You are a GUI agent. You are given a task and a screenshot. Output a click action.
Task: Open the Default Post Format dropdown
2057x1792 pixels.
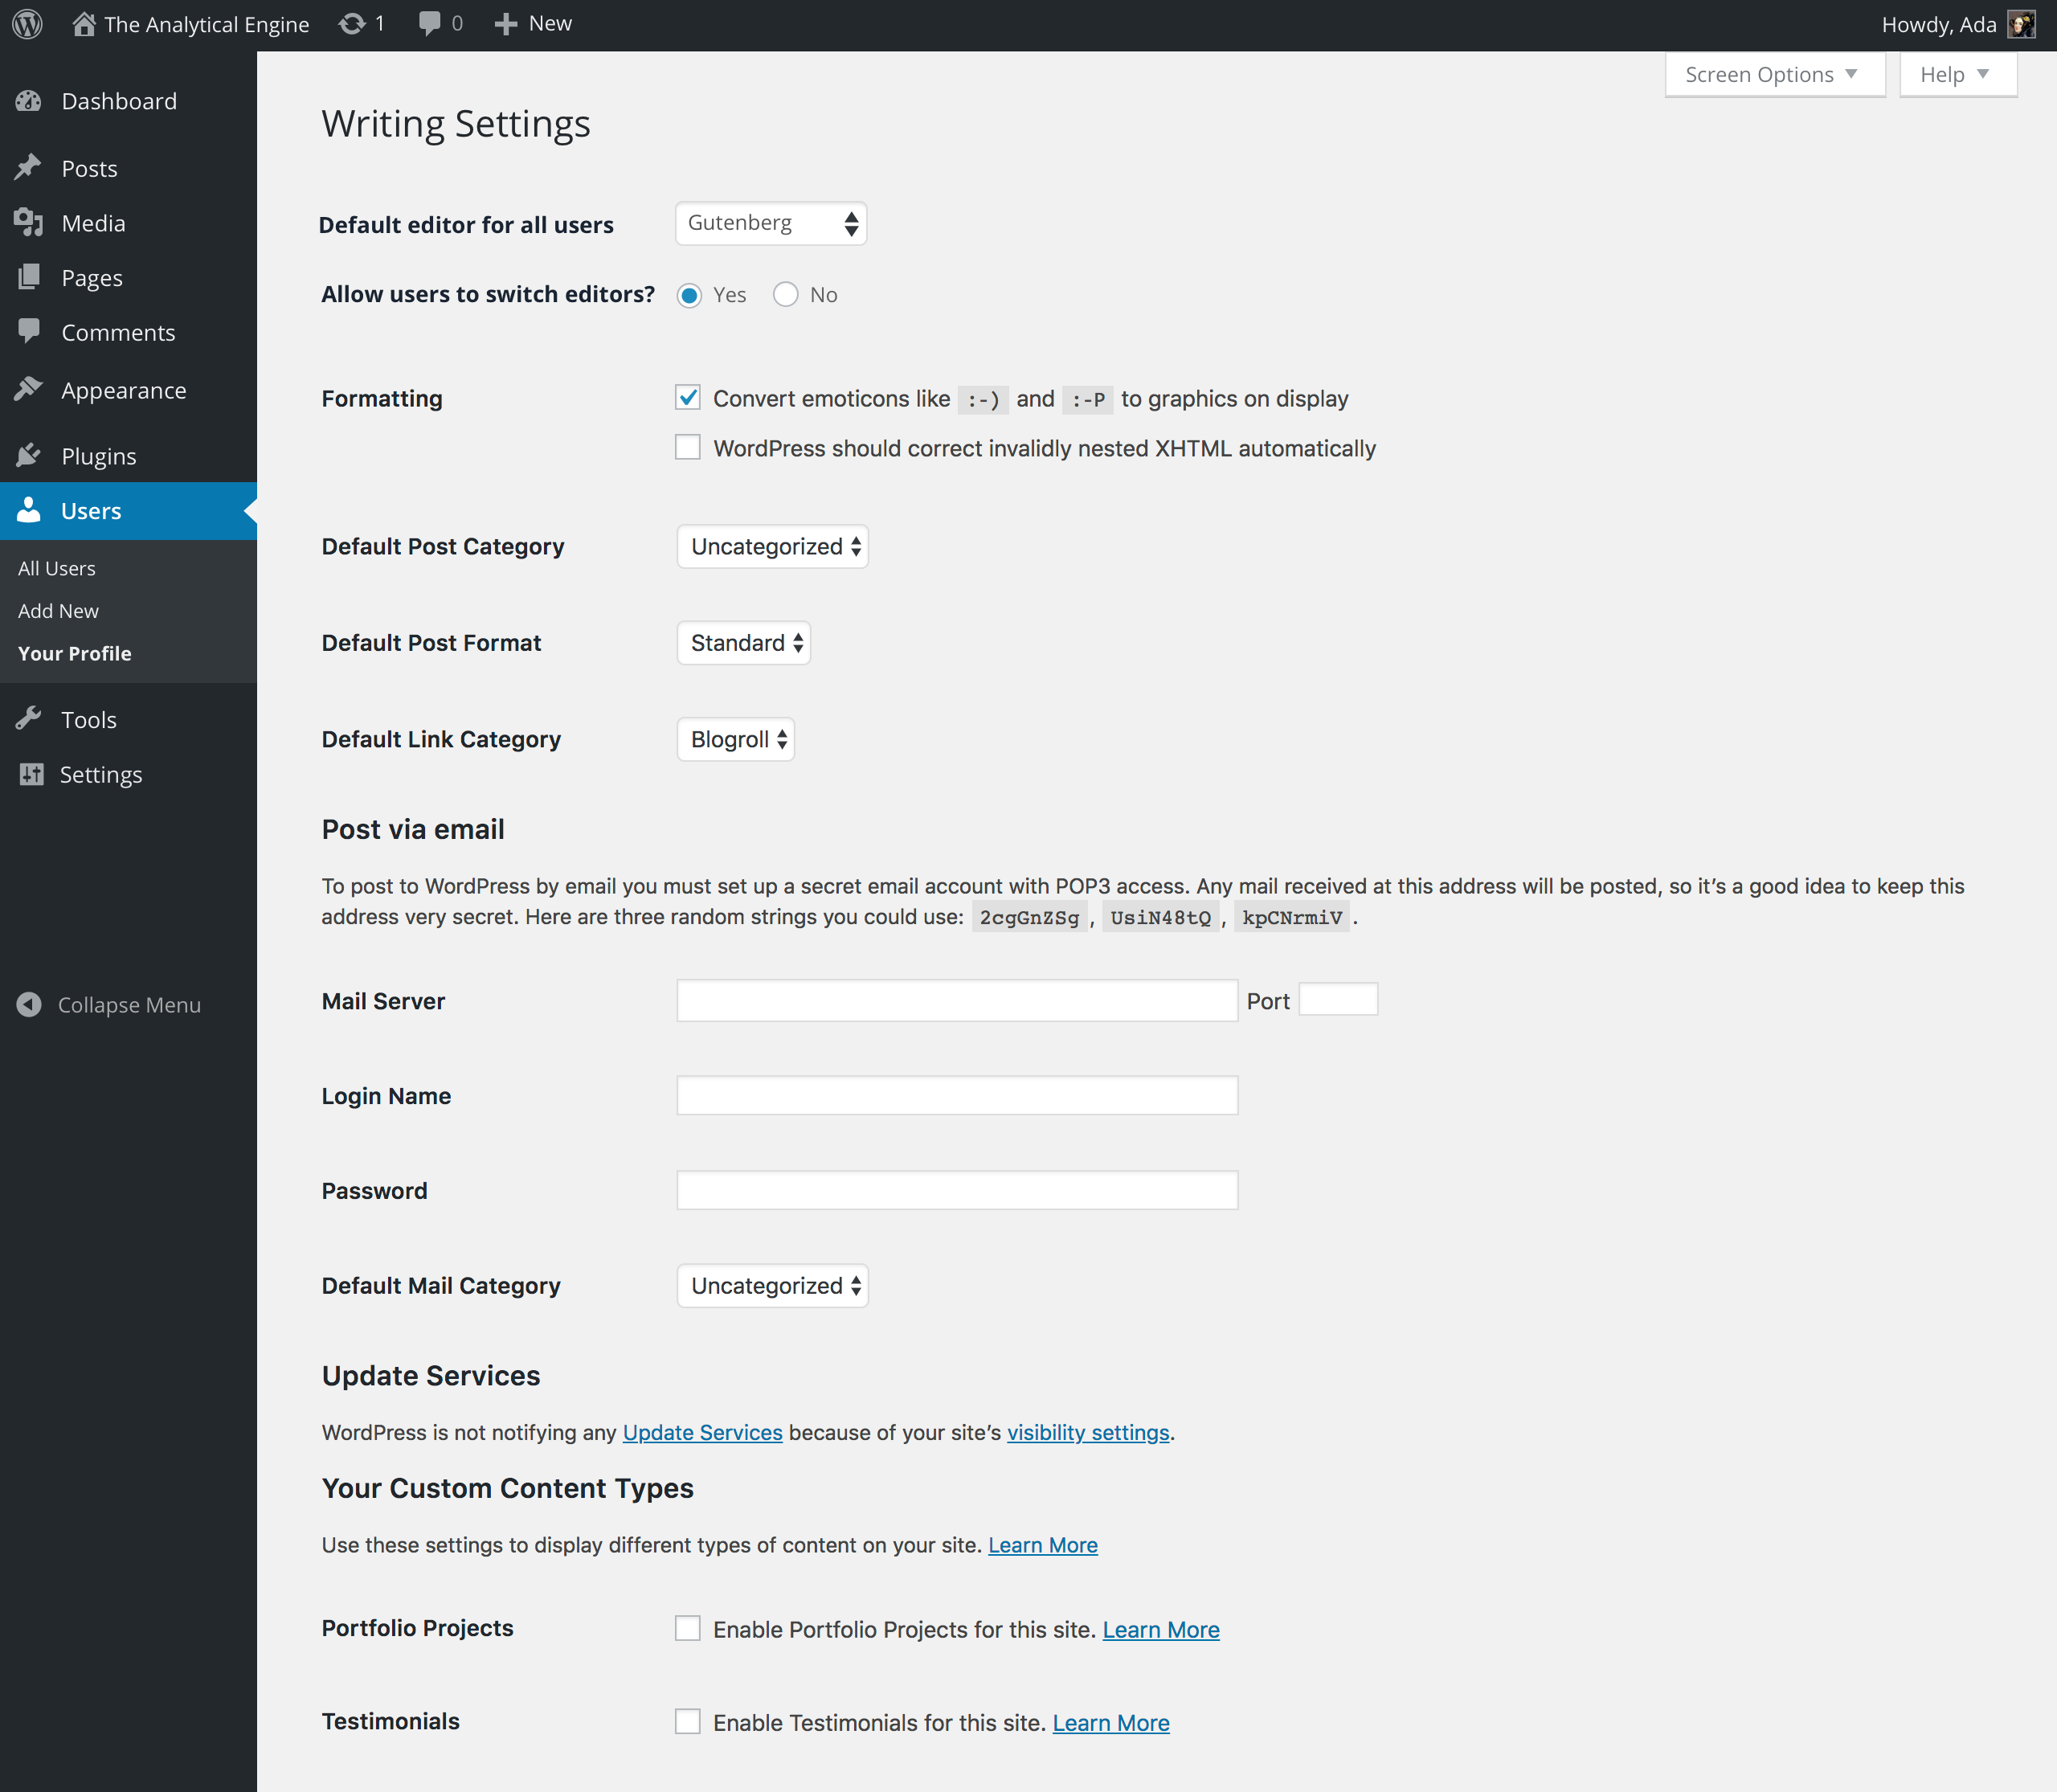tap(742, 642)
